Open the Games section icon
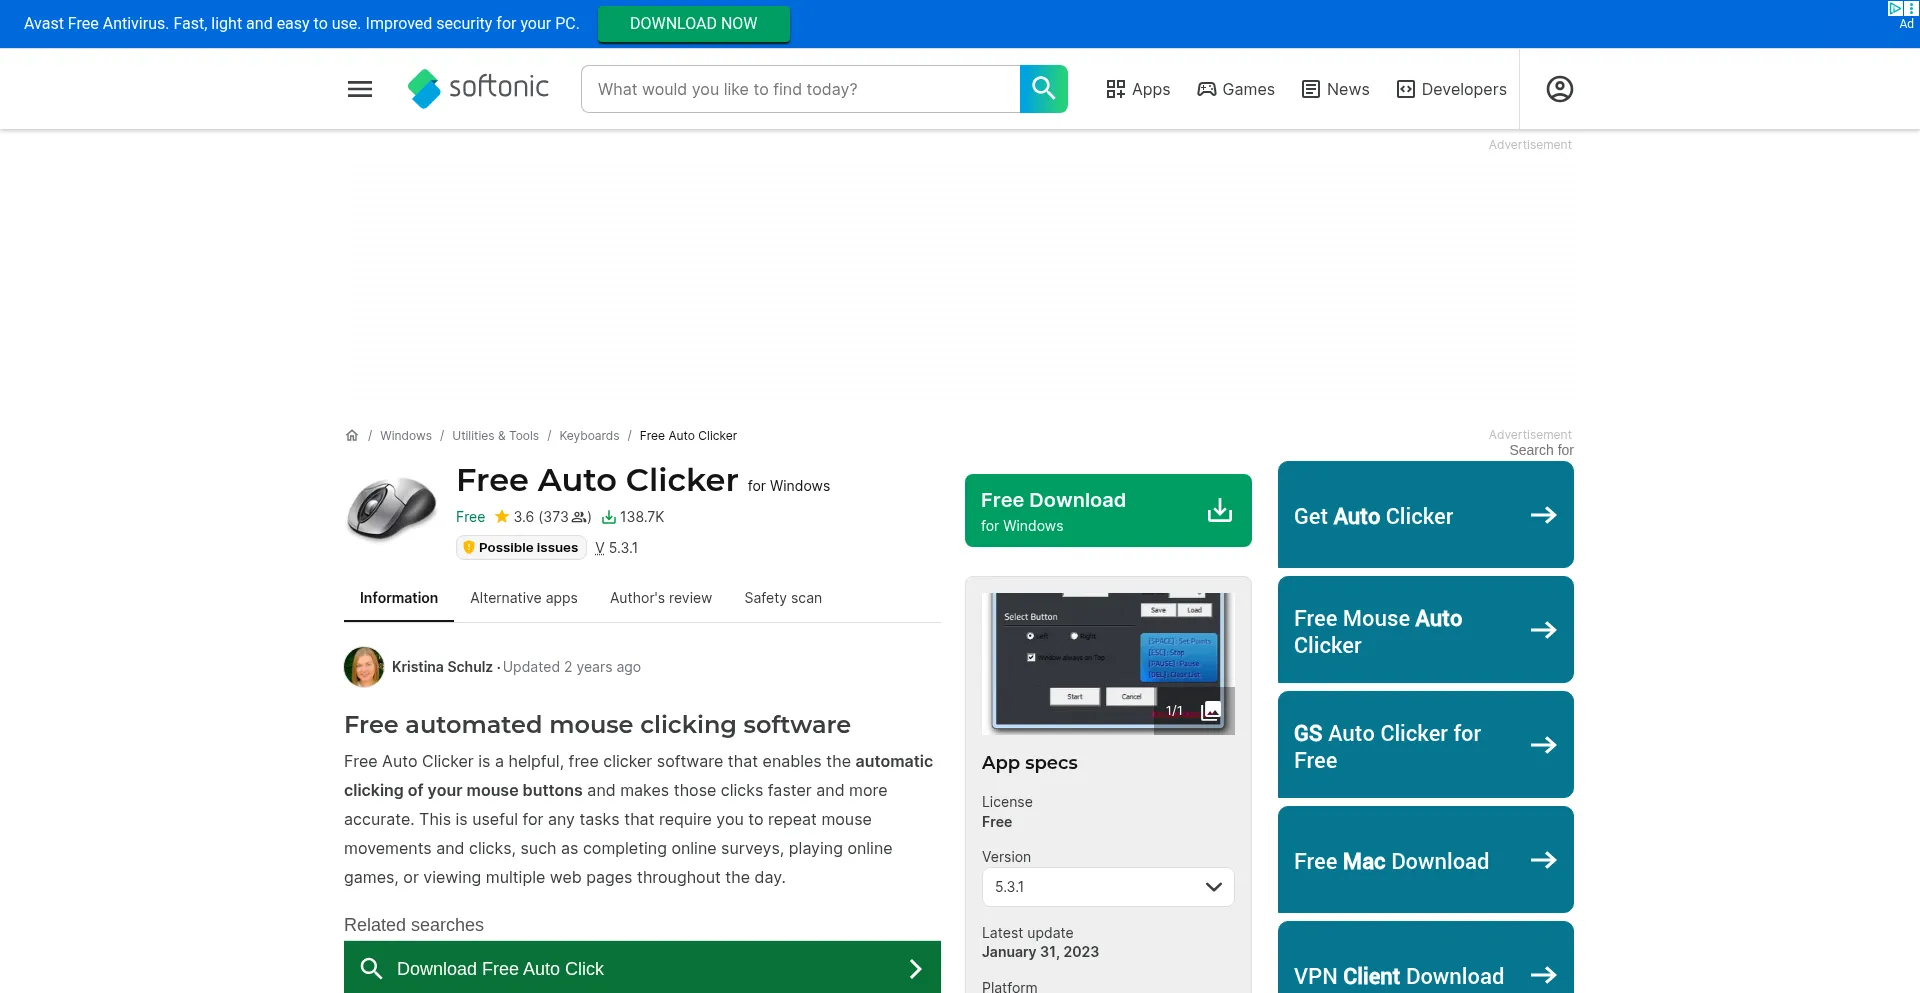This screenshot has width=1920, height=993. [x=1206, y=89]
